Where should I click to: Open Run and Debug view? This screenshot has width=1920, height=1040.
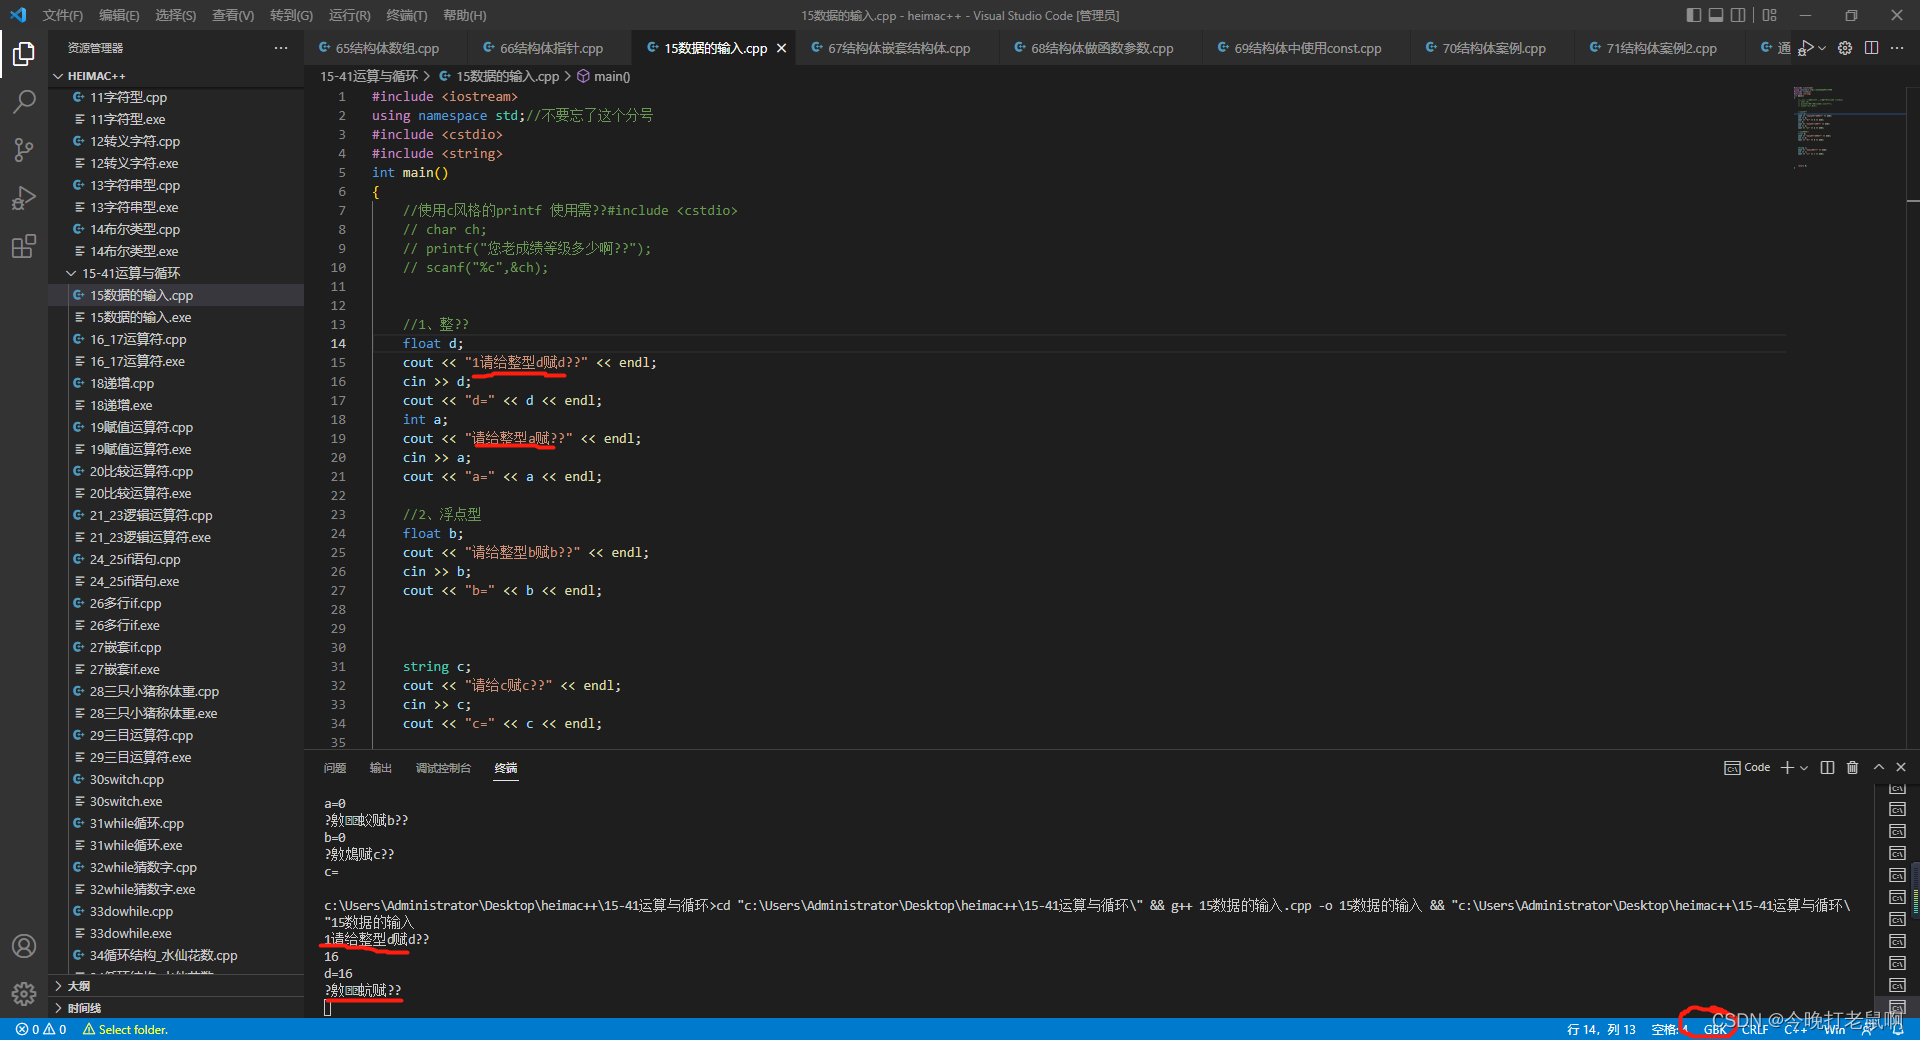tap(24, 198)
